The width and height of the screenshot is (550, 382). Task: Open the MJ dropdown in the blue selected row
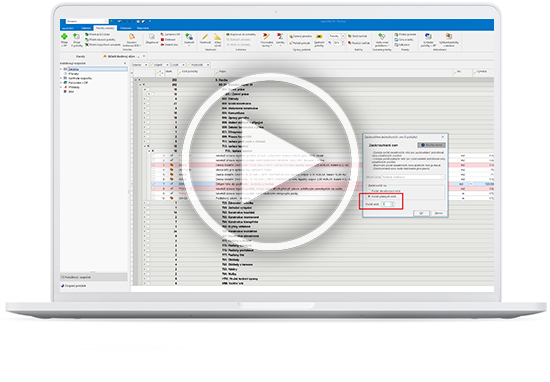pyautogui.click(x=471, y=184)
